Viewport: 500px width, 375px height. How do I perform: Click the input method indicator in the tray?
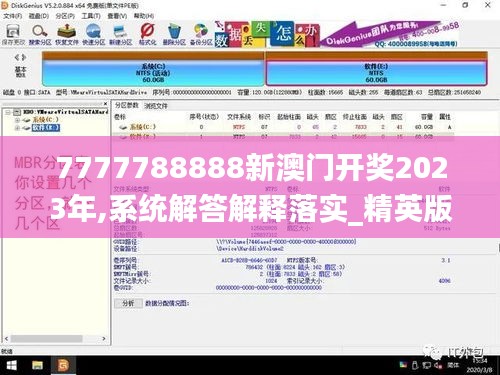(x=453, y=365)
